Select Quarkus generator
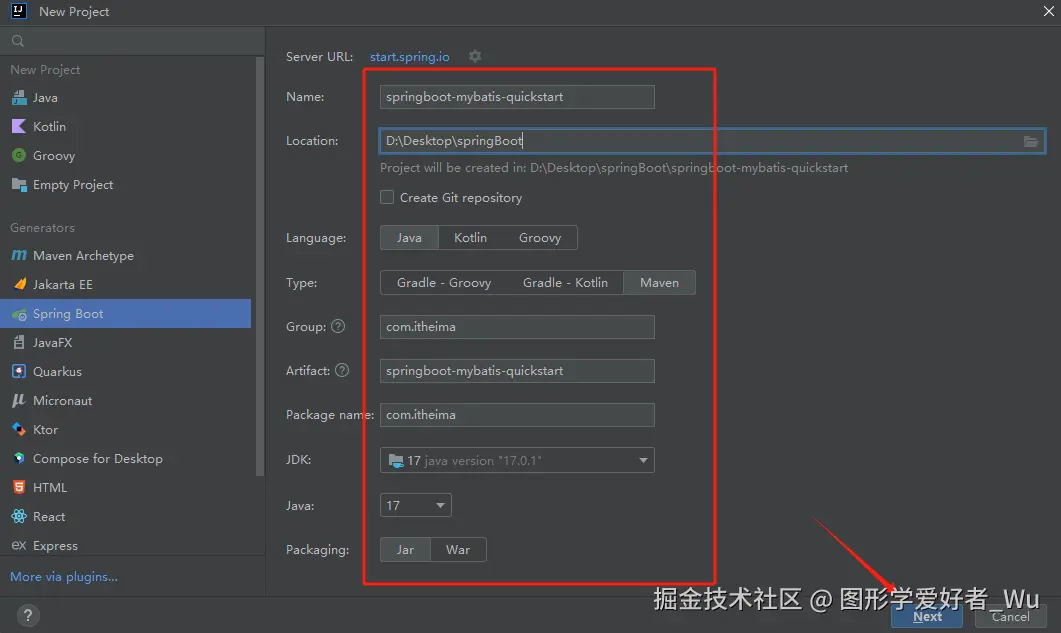 [125, 372]
